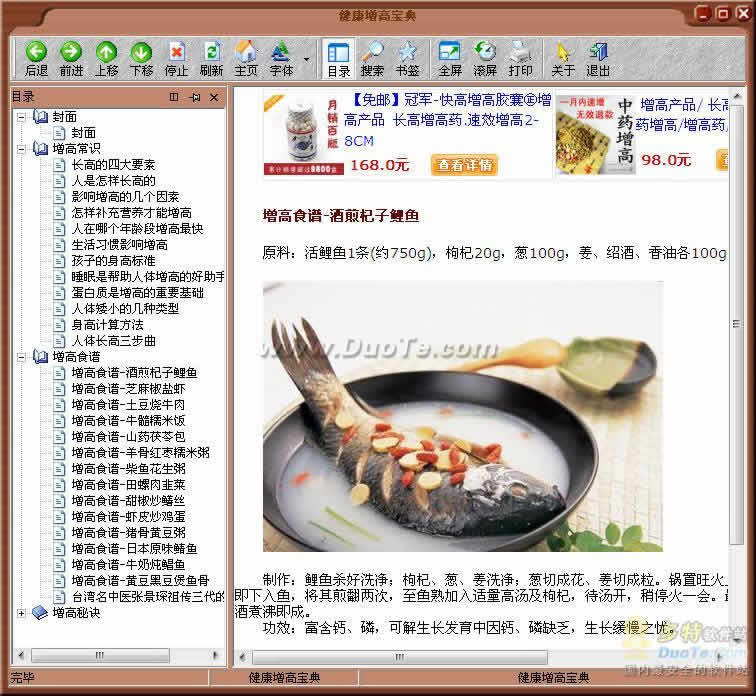Screen dimensions: 756x696
Task: Expand the 增高秘诀 tree node
Action: pyautogui.click(x=22, y=612)
